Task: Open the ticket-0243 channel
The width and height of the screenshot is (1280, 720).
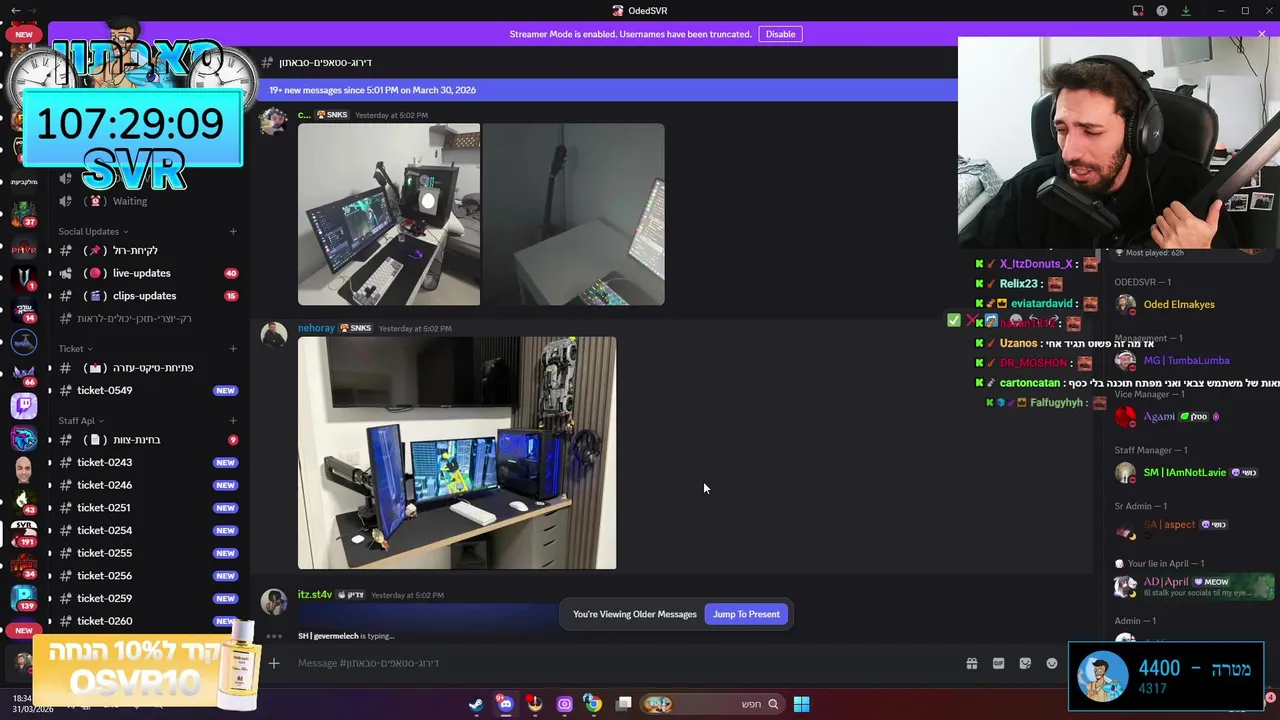Action: pos(147,463)
